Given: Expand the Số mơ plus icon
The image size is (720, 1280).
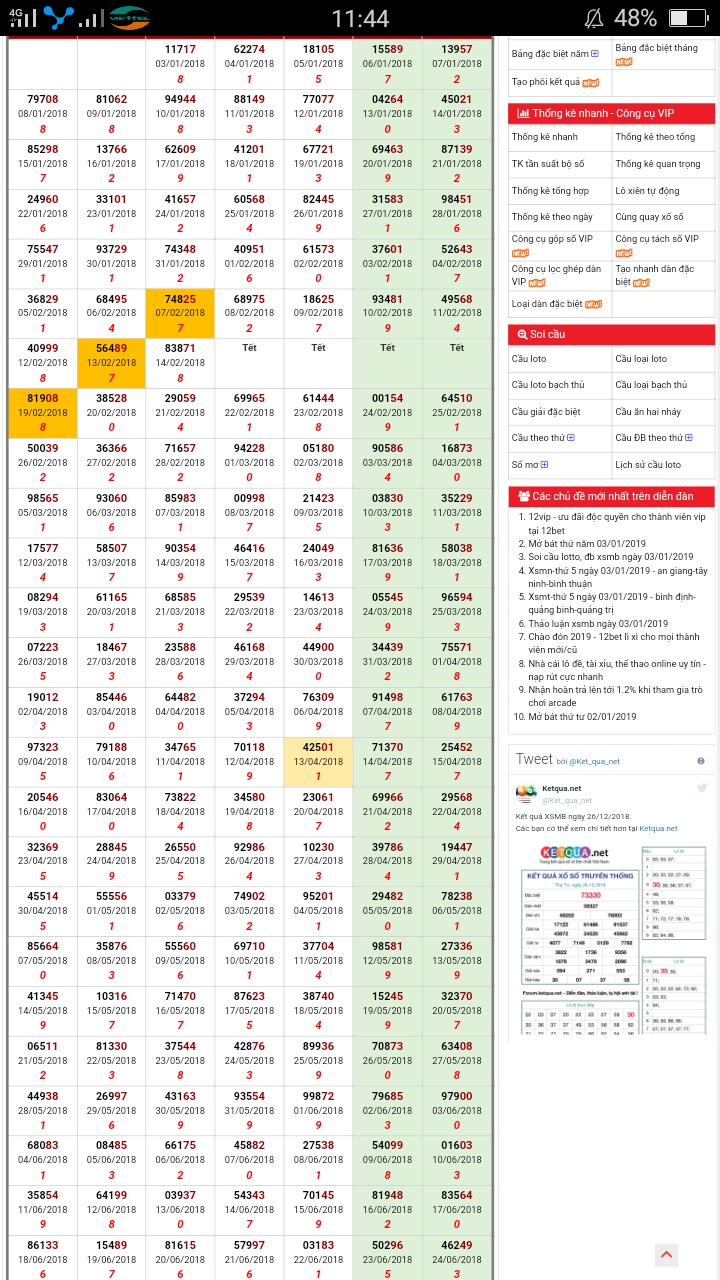Looking at the screenshot, I should pos(544,465).
